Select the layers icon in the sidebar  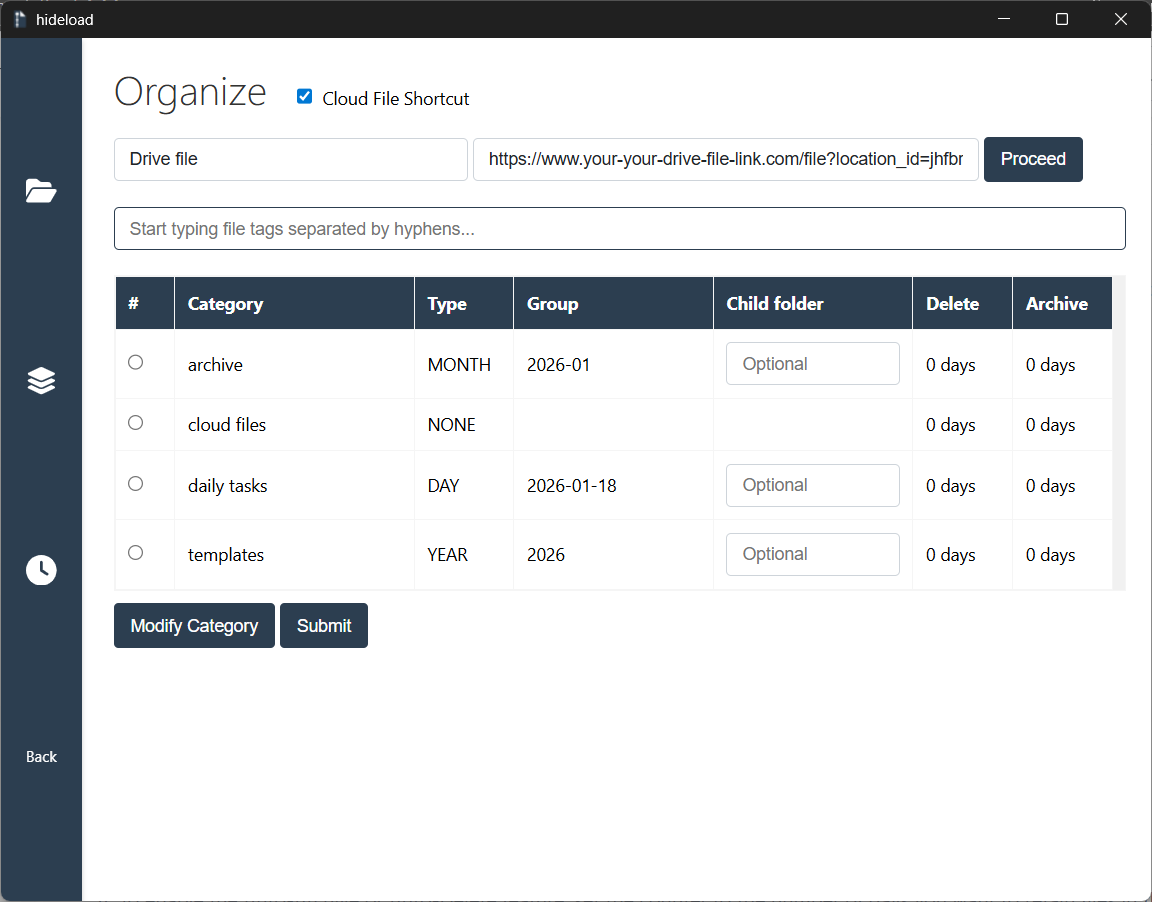[x=41, y=380]
